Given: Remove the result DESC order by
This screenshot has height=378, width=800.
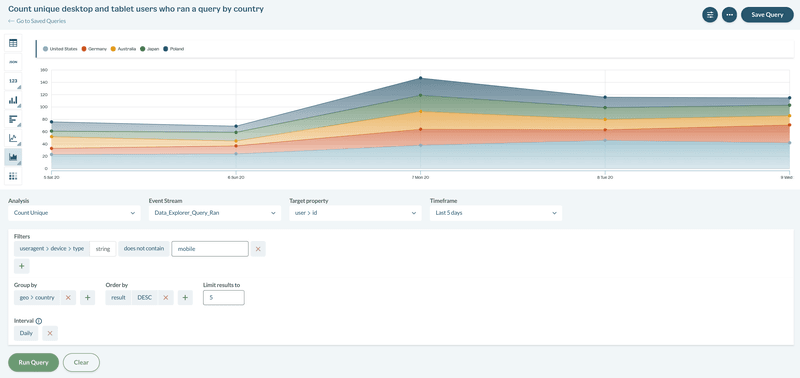Looking at the screenshot, I should (x=166, y=297).
